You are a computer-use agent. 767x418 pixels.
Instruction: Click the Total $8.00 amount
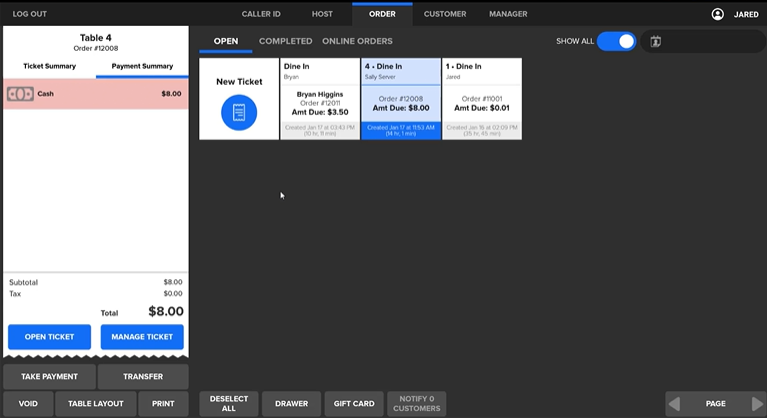click(x=166, y=311)
